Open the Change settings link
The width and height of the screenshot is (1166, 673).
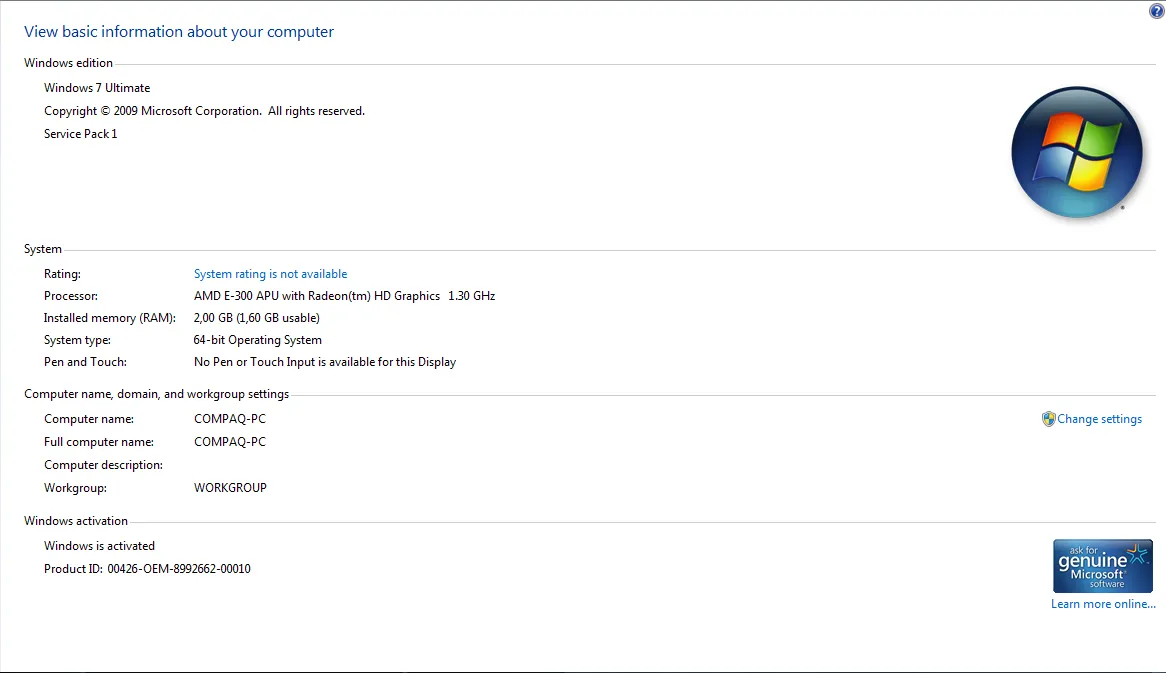click(x=1099, y=419)
